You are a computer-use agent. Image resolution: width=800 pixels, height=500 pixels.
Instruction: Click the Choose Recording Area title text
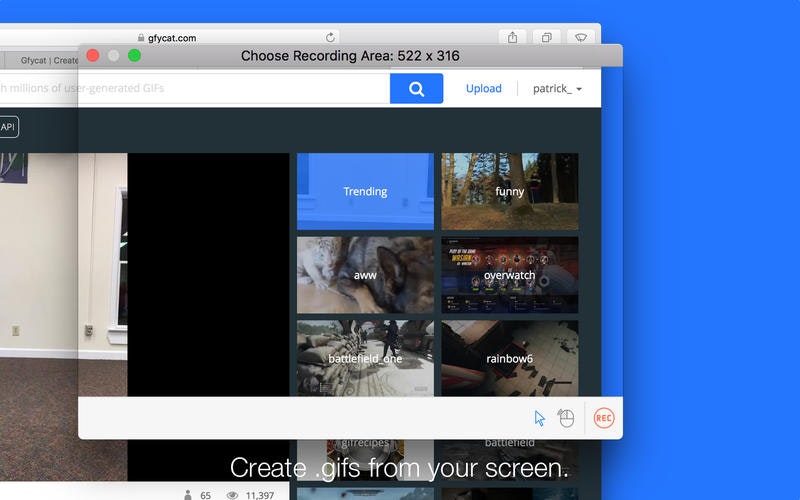click(x=350, y=56)
